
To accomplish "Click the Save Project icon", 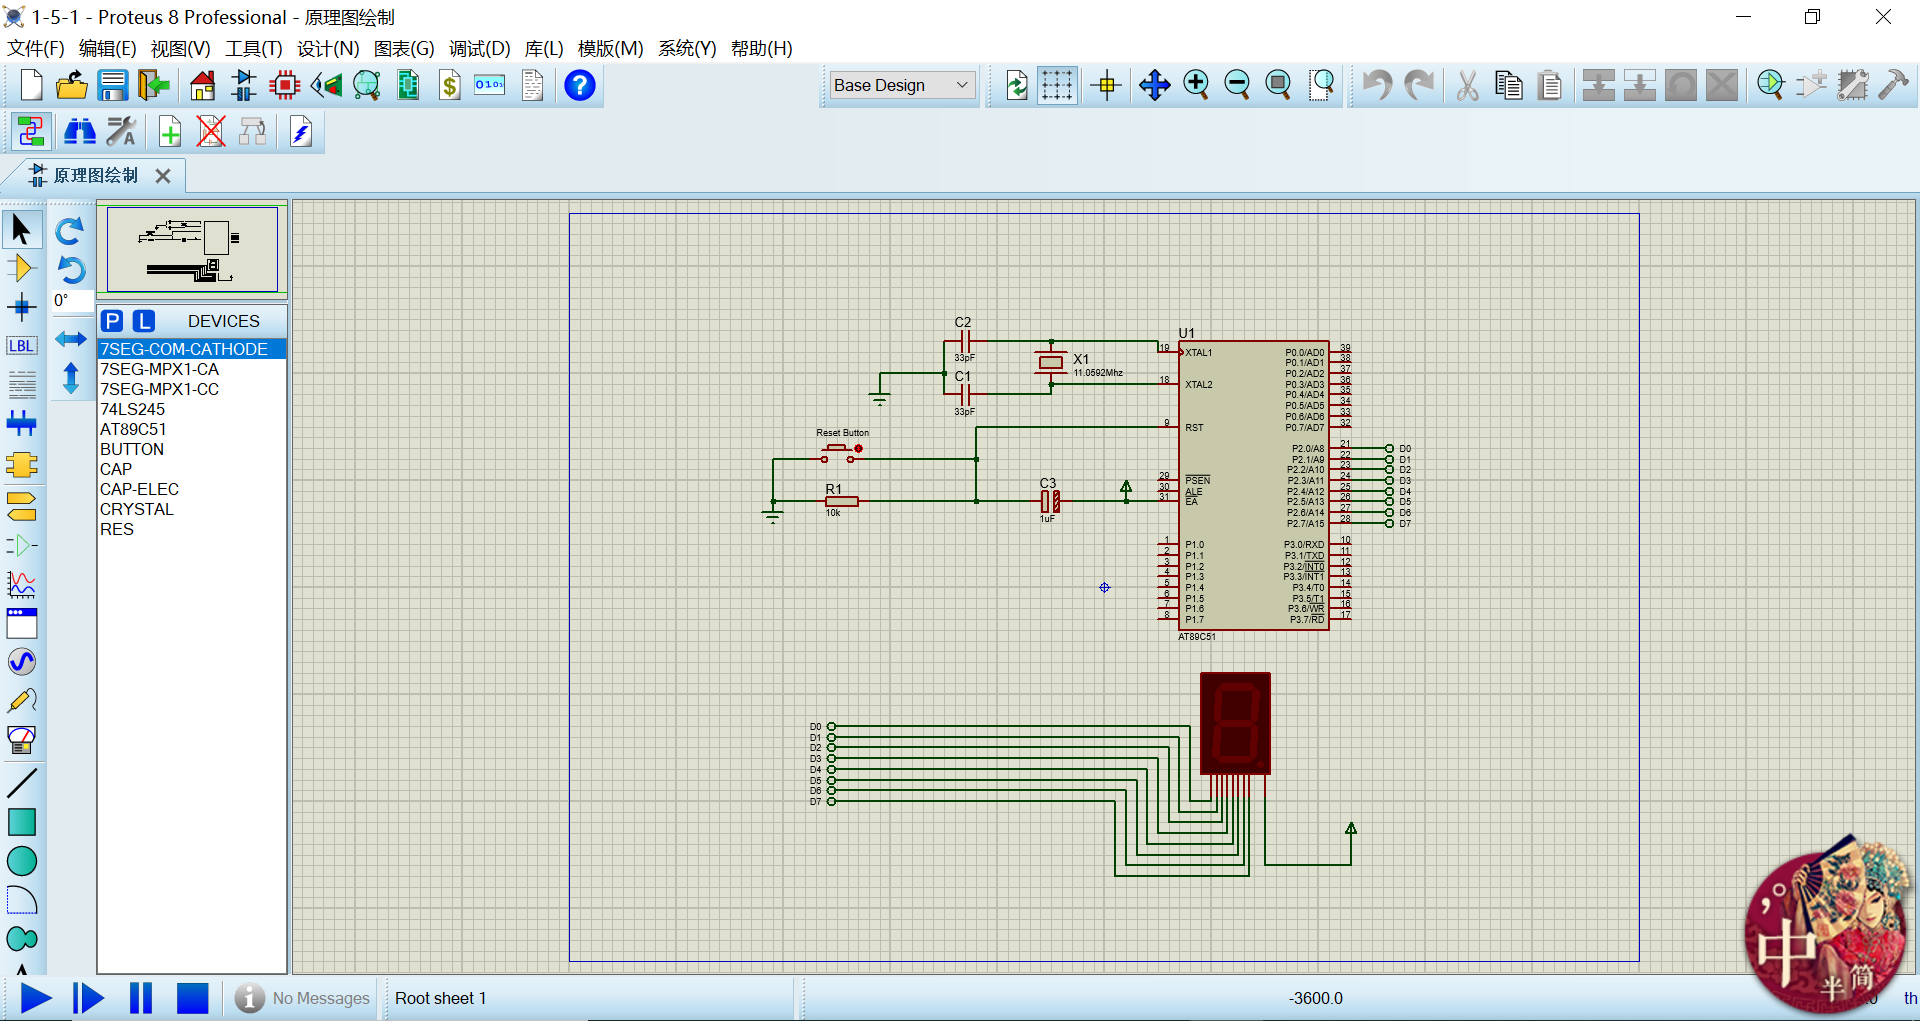I will point(113,86).
